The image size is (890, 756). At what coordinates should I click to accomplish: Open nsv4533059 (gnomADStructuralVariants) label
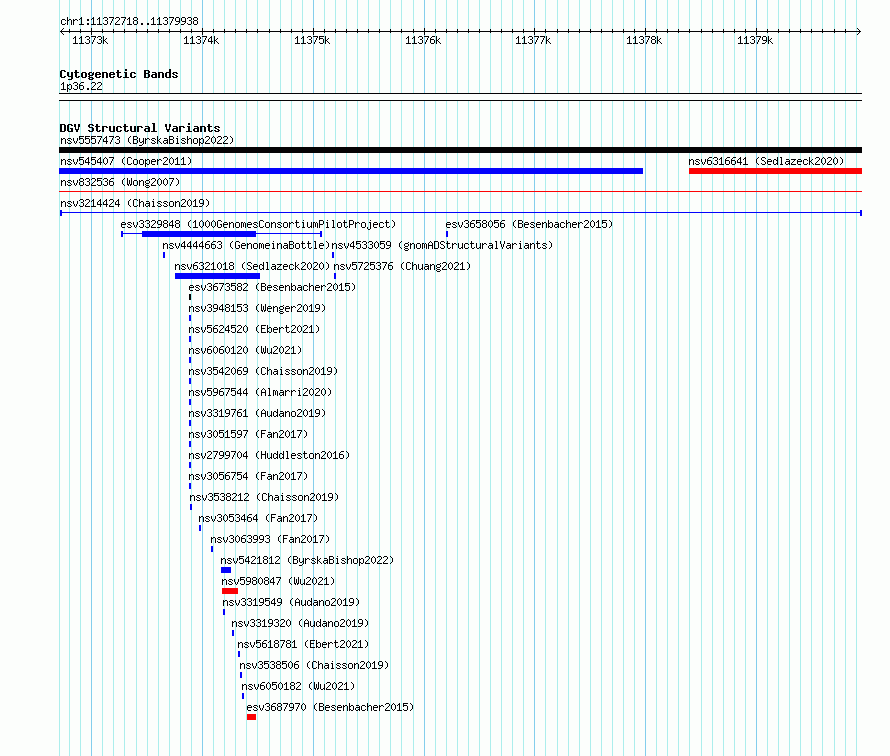point(442,245)
